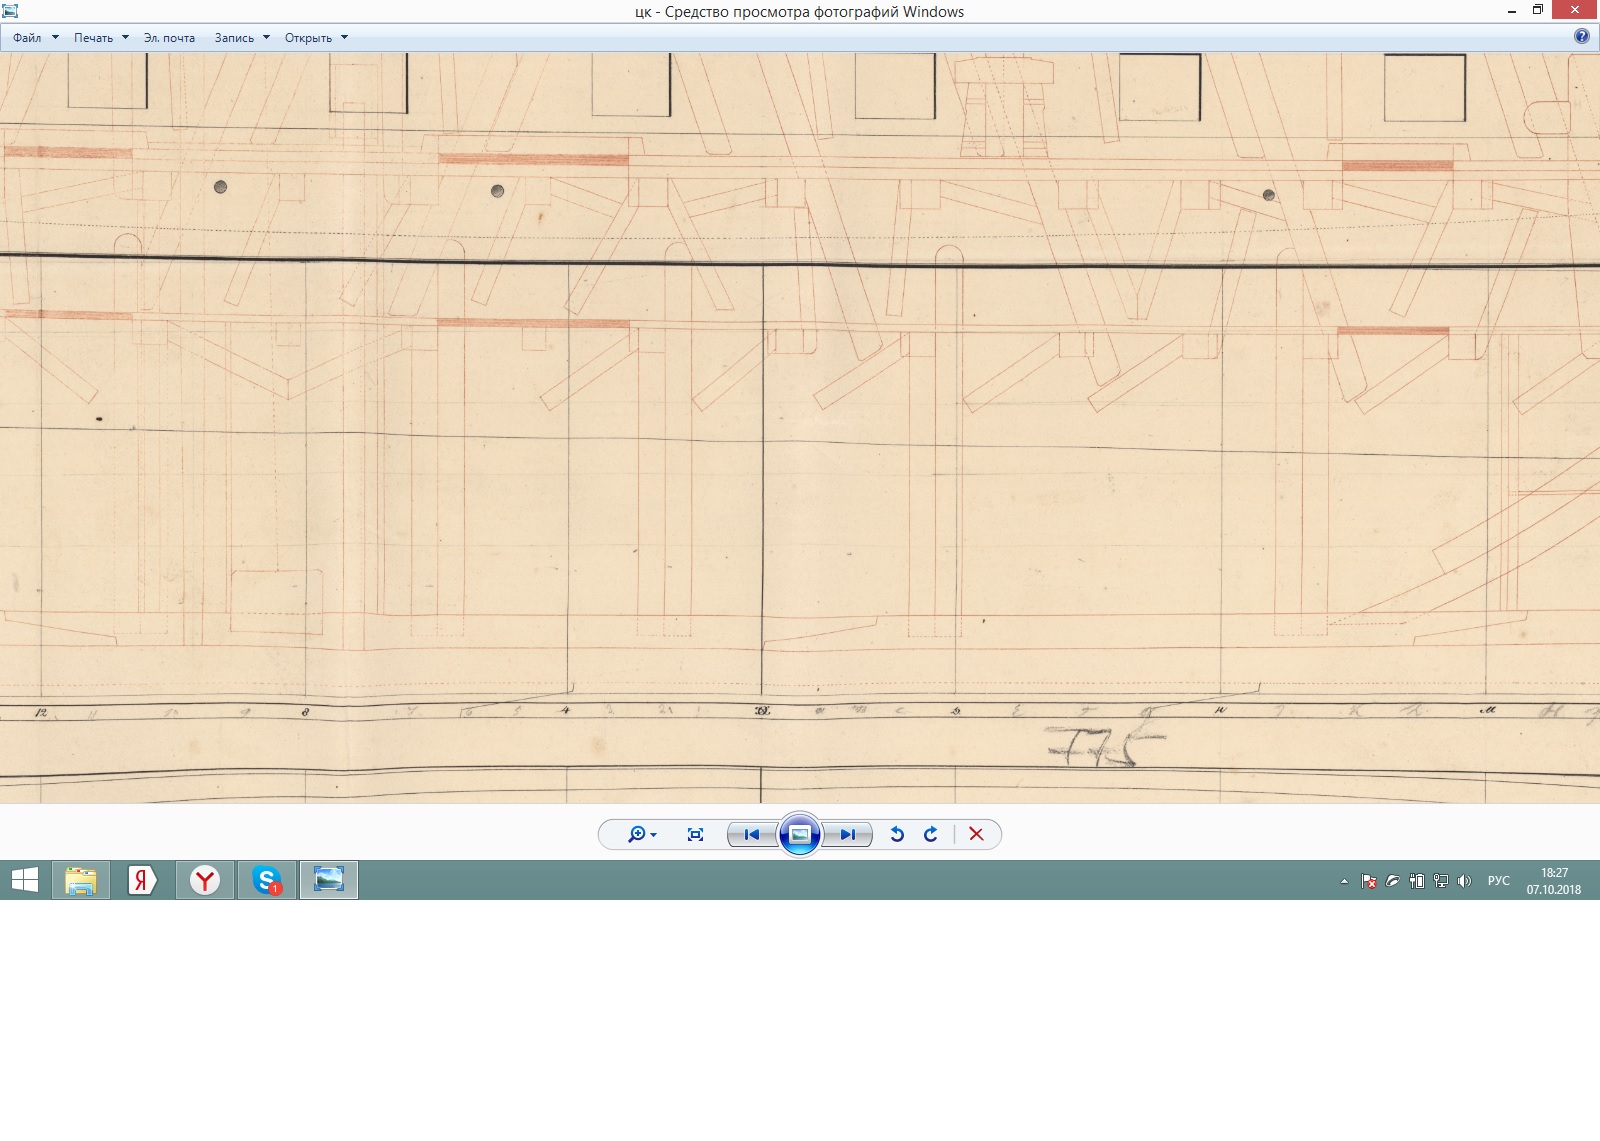
Task: Expand the zoom level dropdown arrow
Action: (x=653, y=835)
